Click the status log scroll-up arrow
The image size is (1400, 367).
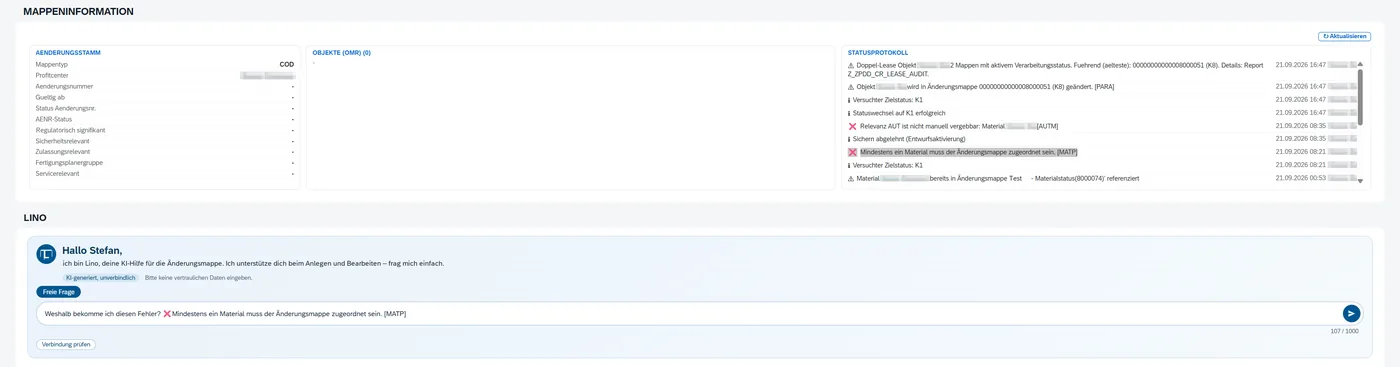[1359, 64]
